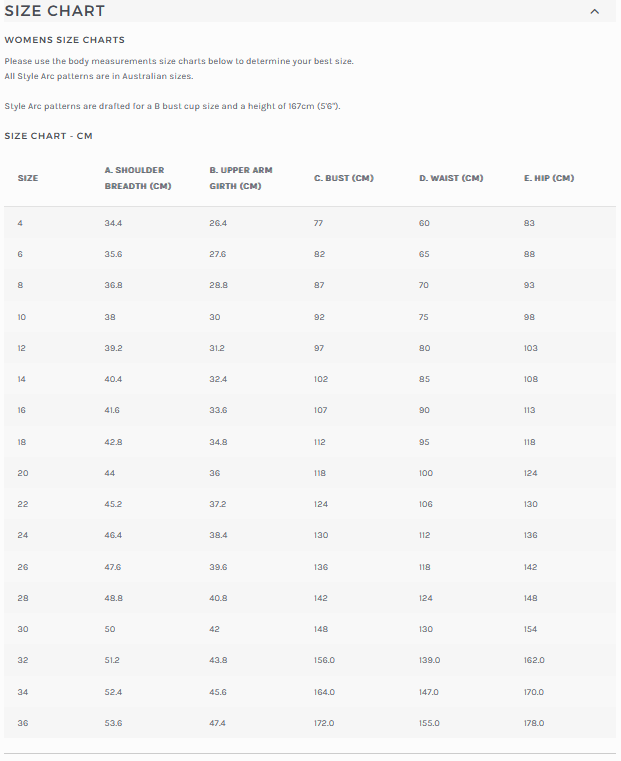Click the Womens Size Charts subheading
Viewport: 621px width, 761px height.
[65, 40]
